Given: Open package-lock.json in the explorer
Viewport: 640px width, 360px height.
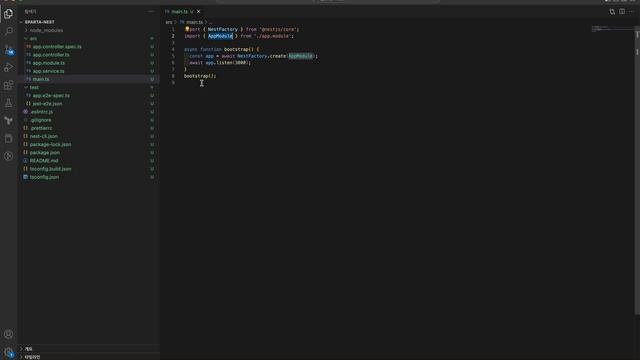Looking at the screenshot, I should click(x=50, y=144).
